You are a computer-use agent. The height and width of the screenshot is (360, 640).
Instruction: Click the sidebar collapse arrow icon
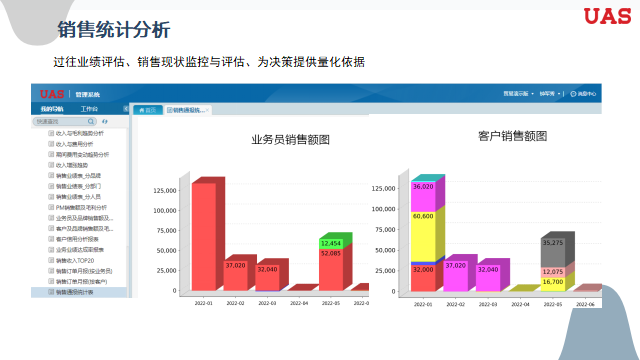point(125,109)
